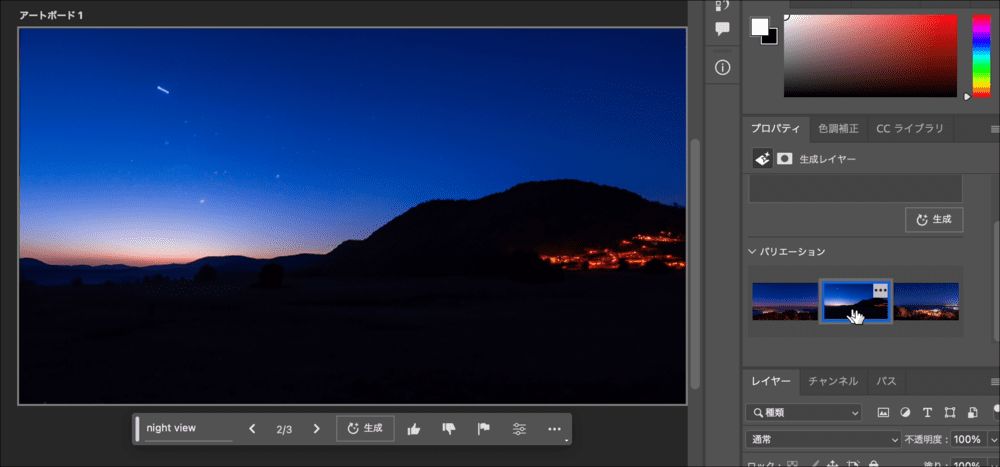1000x467 pixels.
Task: Switch to the チャンネル tab
Action: click(832, 382)
